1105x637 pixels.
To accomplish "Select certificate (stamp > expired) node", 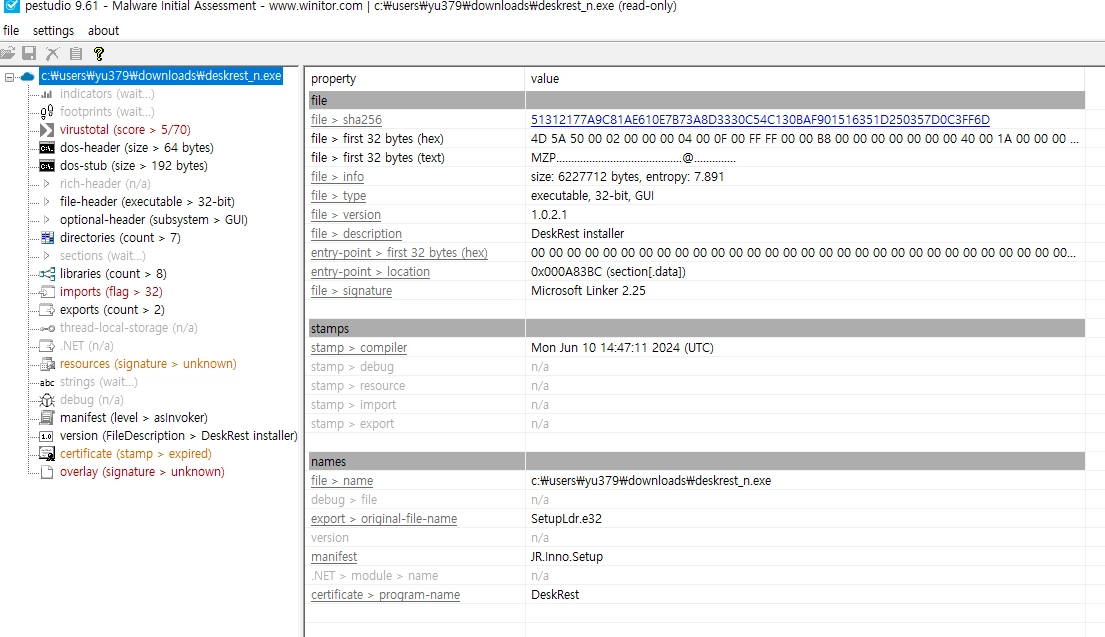I will click(136, 454).
